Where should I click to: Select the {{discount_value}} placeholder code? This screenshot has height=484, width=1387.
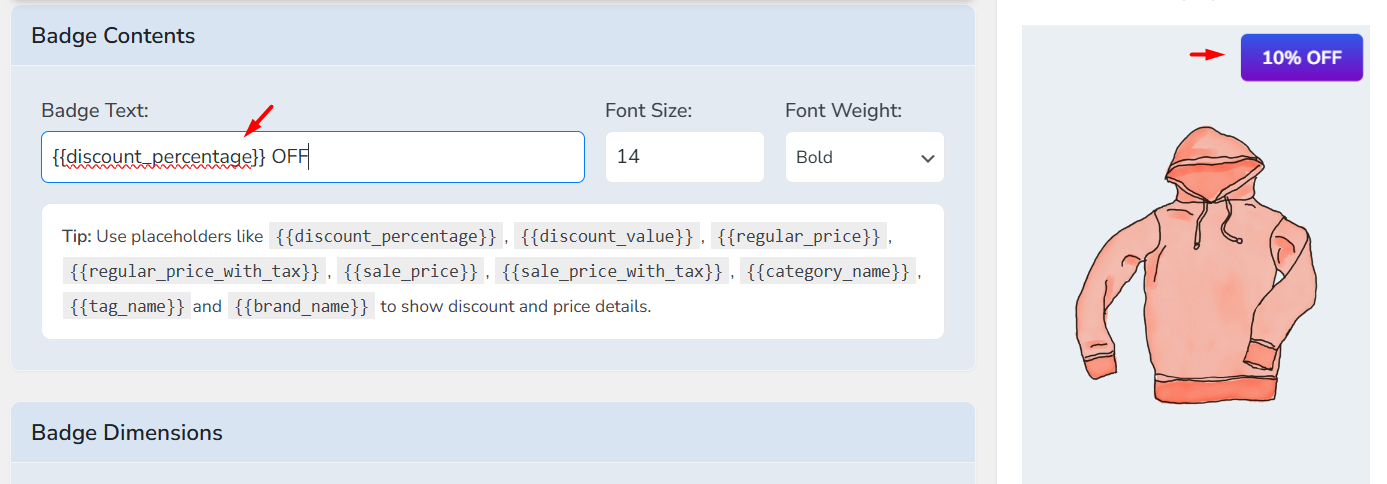point(607,237)
